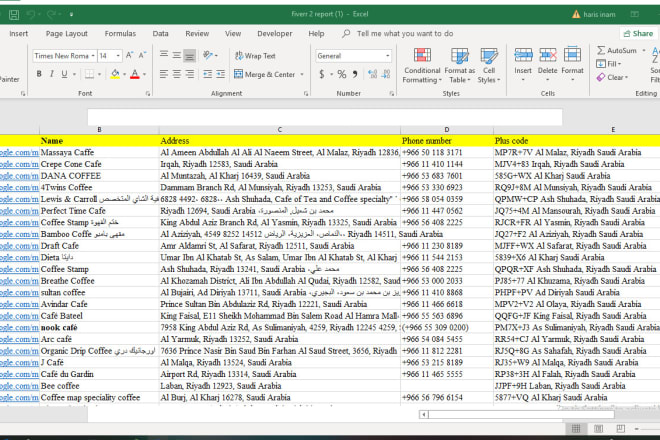
Task: Toggle Bottom Align icon
Action: coord(190,55)
